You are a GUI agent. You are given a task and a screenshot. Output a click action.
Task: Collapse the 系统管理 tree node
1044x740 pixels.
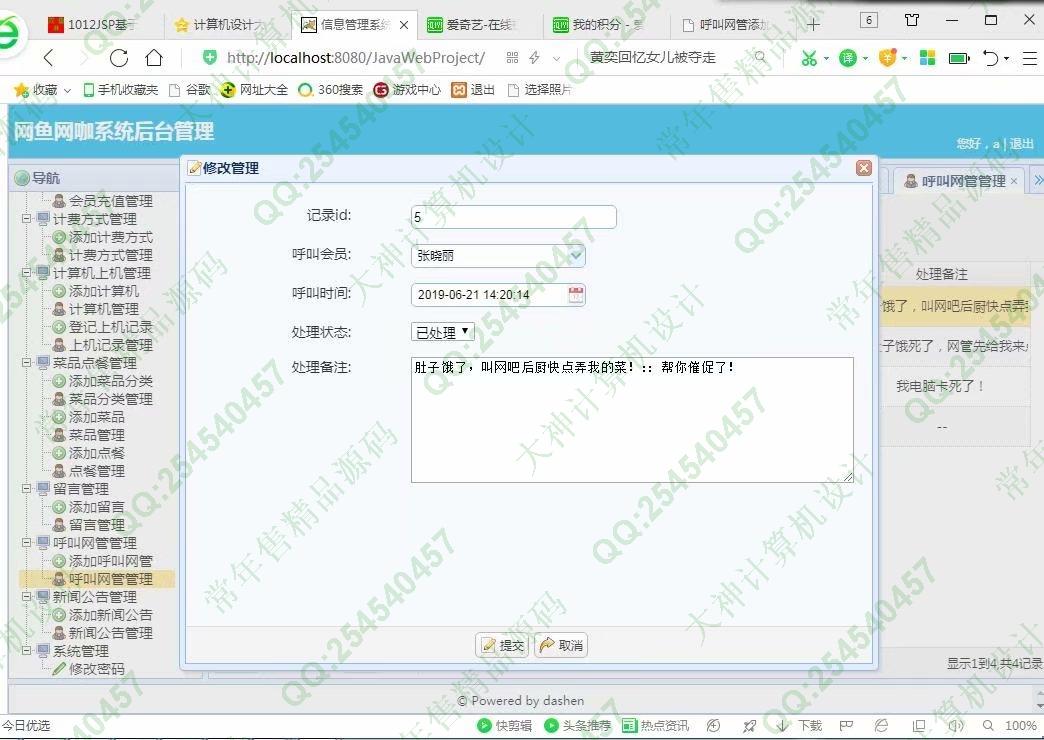26,650
